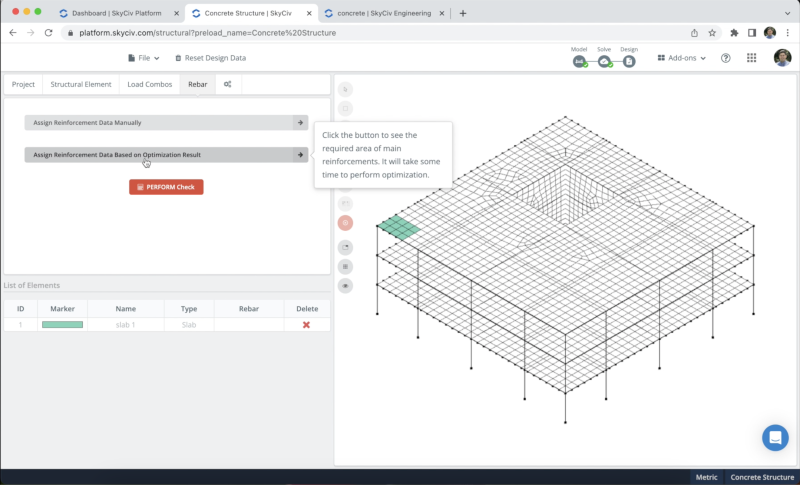Click the browser address bar
Screen dimensions: 800x485
pyautogui.click(x=380, y=33)
